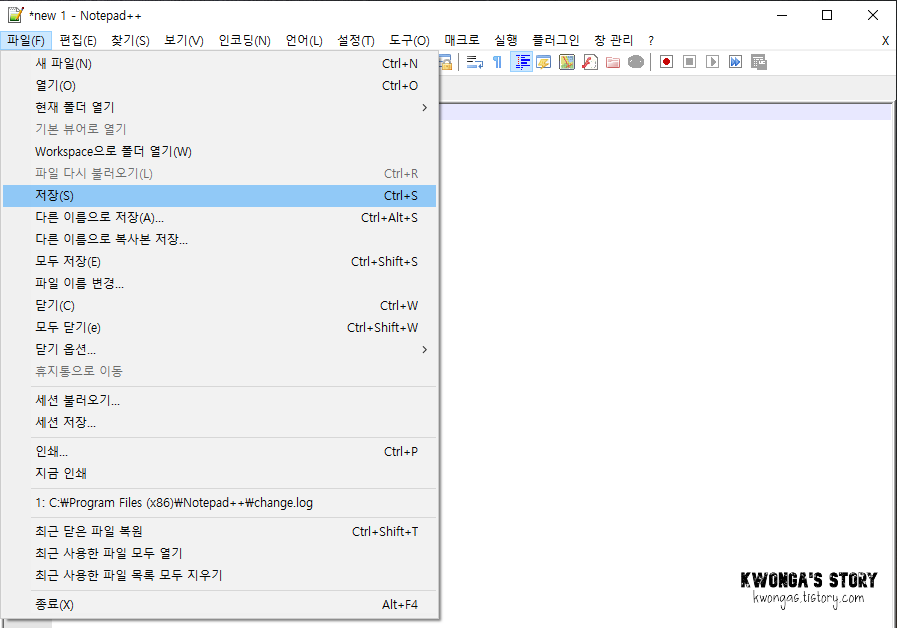Expand the 현재 폴더 열기 submenu
Image resolution: width=897 pixels, height=628 pixels.
[423, 107]
